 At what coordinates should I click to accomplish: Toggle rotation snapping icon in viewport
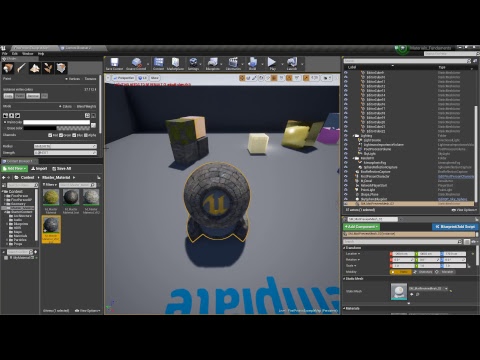[x=289, y=78]
